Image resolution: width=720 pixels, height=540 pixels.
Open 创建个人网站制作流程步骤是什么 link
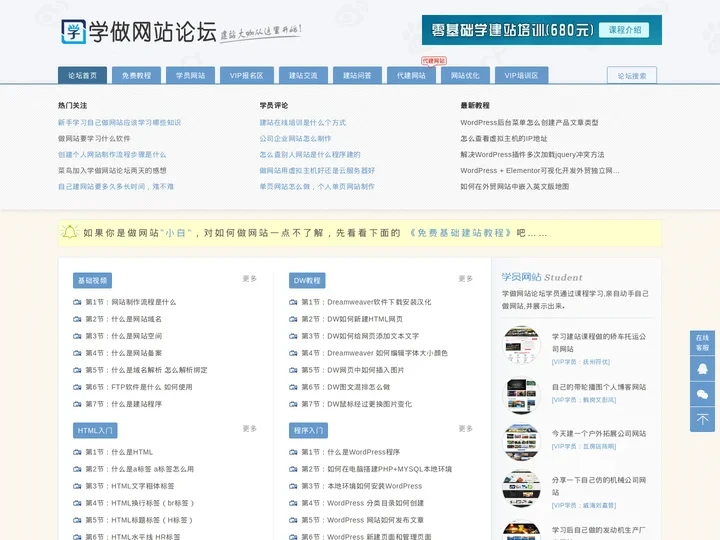pyautogui.click(x=112, y=155)
